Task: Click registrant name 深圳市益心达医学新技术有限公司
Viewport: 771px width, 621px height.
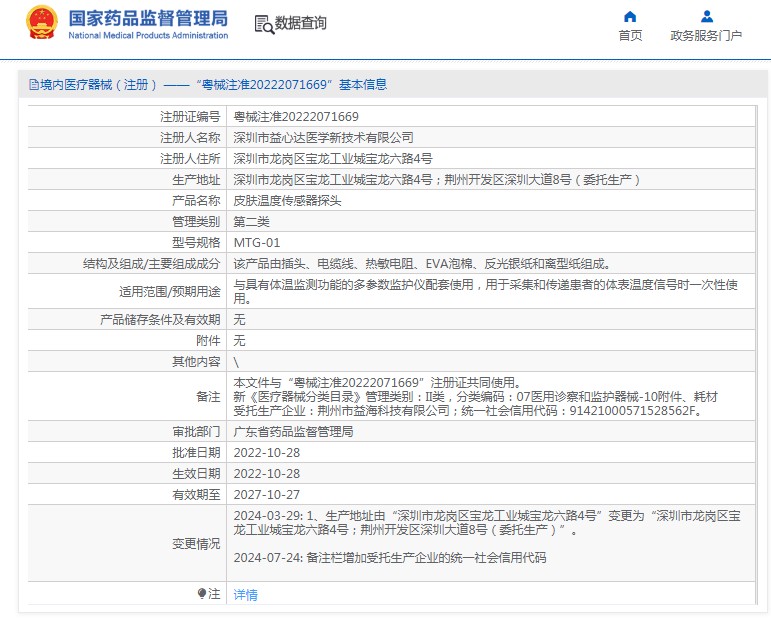Action: (323, 138)
